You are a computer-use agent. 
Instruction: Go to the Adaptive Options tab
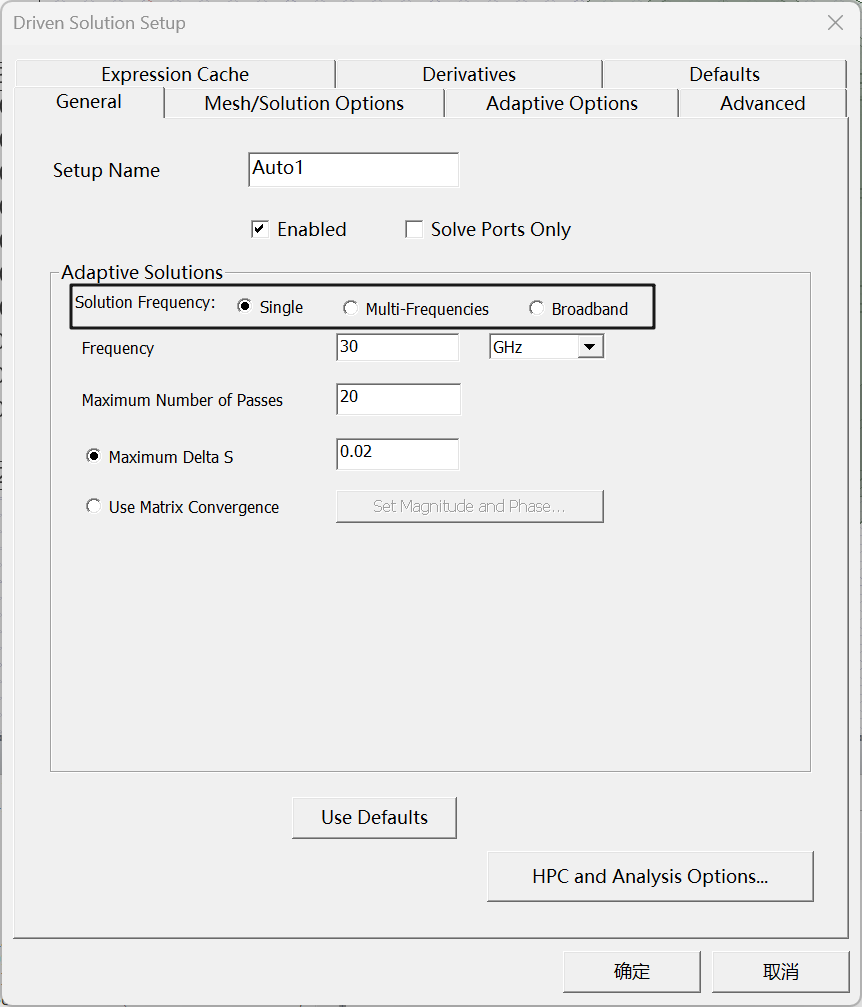tap(561, 104)
